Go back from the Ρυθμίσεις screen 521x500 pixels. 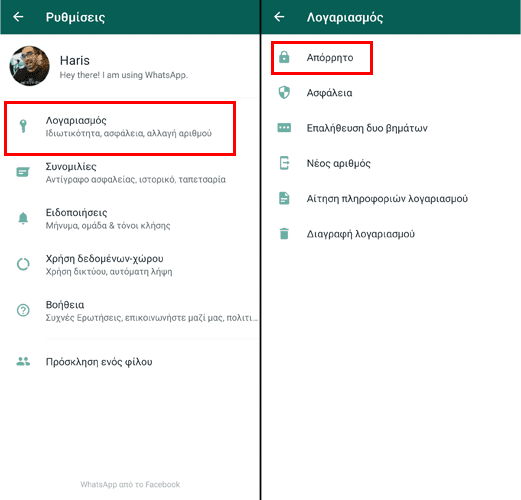pyautogui.click(x=18, y=17)
